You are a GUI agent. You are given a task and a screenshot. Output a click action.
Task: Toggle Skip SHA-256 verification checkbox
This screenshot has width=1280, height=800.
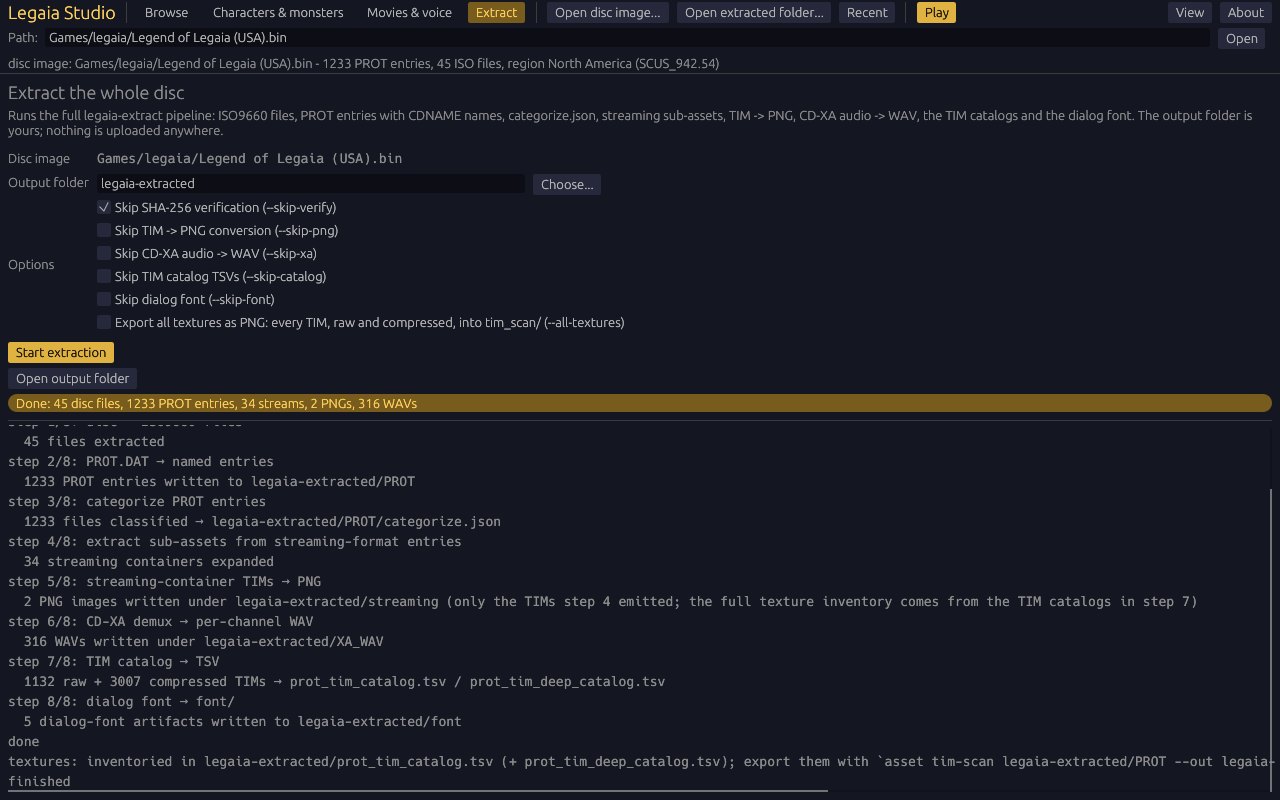104,208
